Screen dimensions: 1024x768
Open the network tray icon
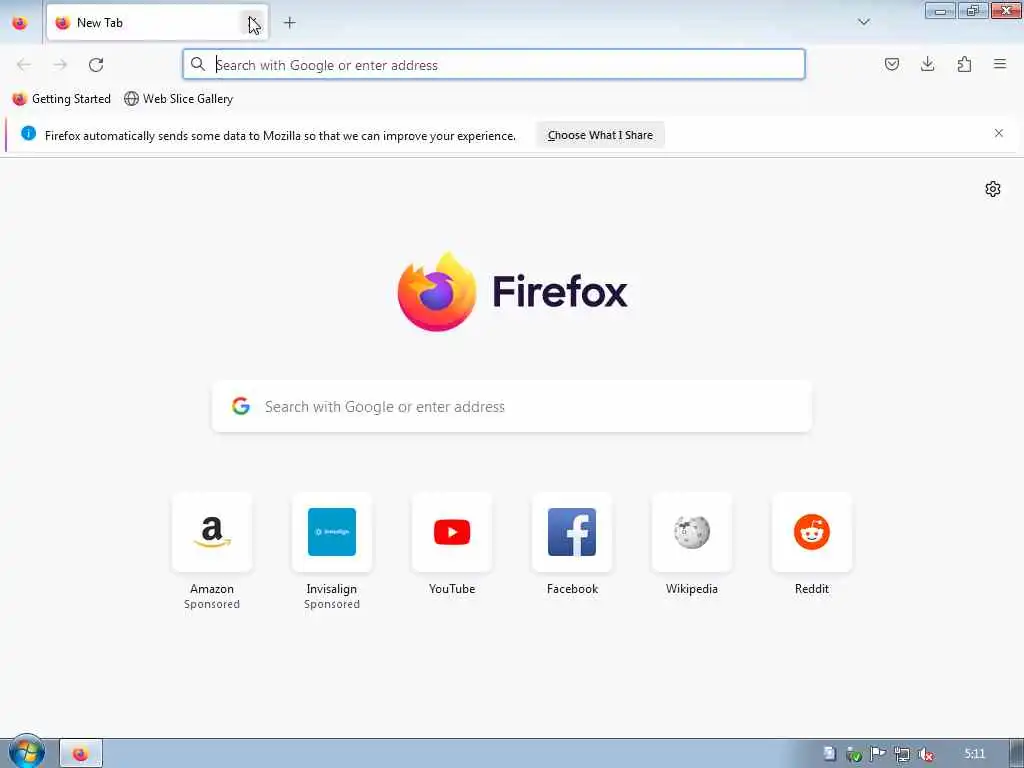pos(901,754)
